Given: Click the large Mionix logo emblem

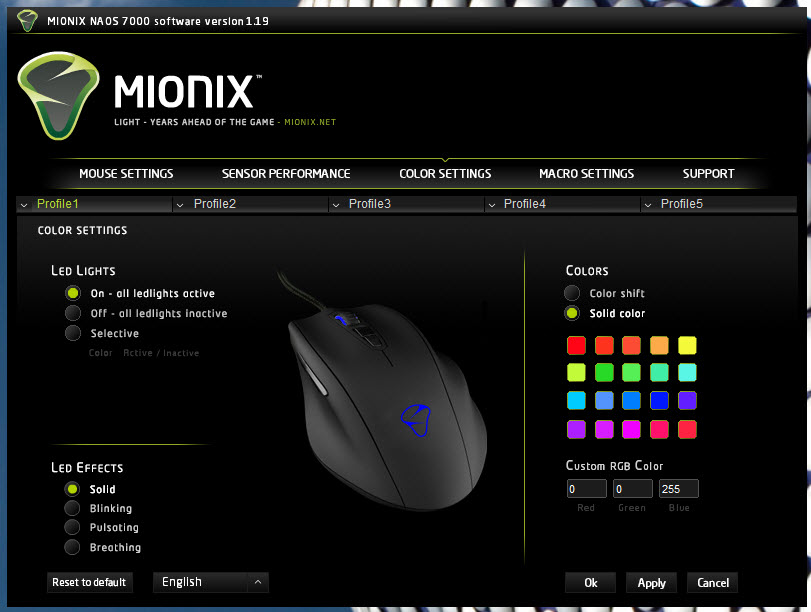Looking at the screenshot, I should point(58,96).
